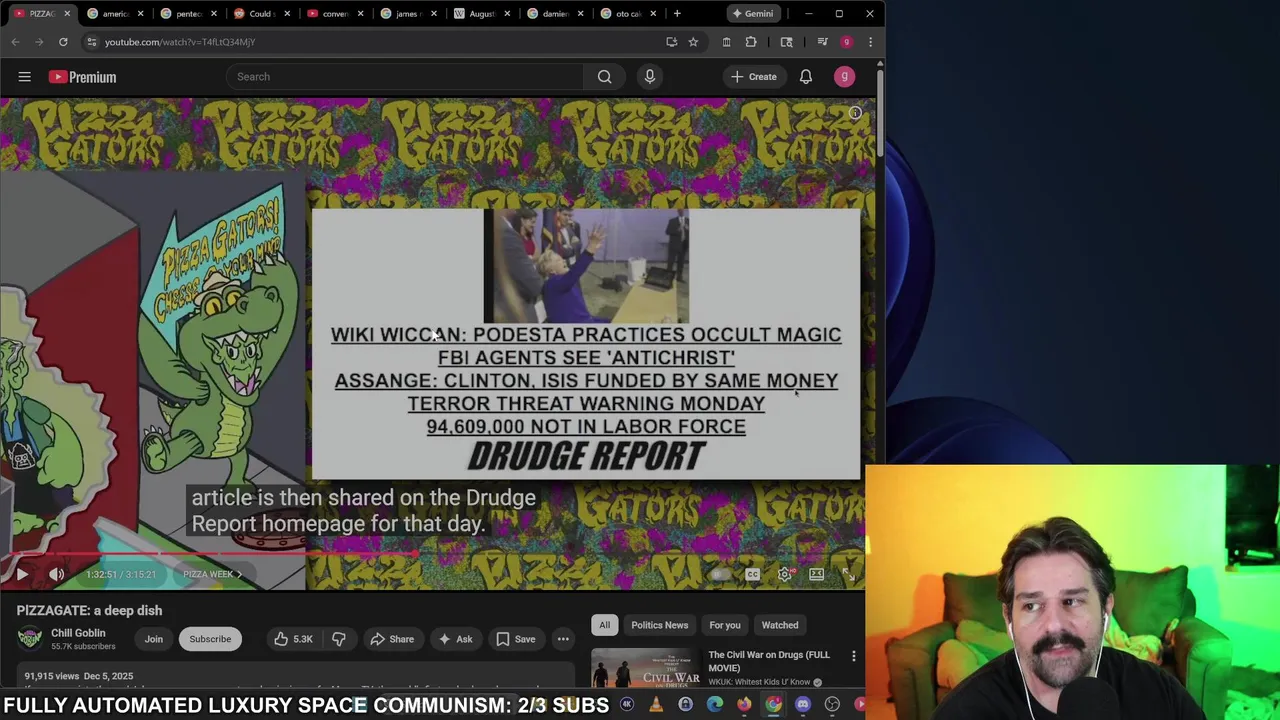Click the install/cast icon in address bar
1280x720 pixels.
672,42
